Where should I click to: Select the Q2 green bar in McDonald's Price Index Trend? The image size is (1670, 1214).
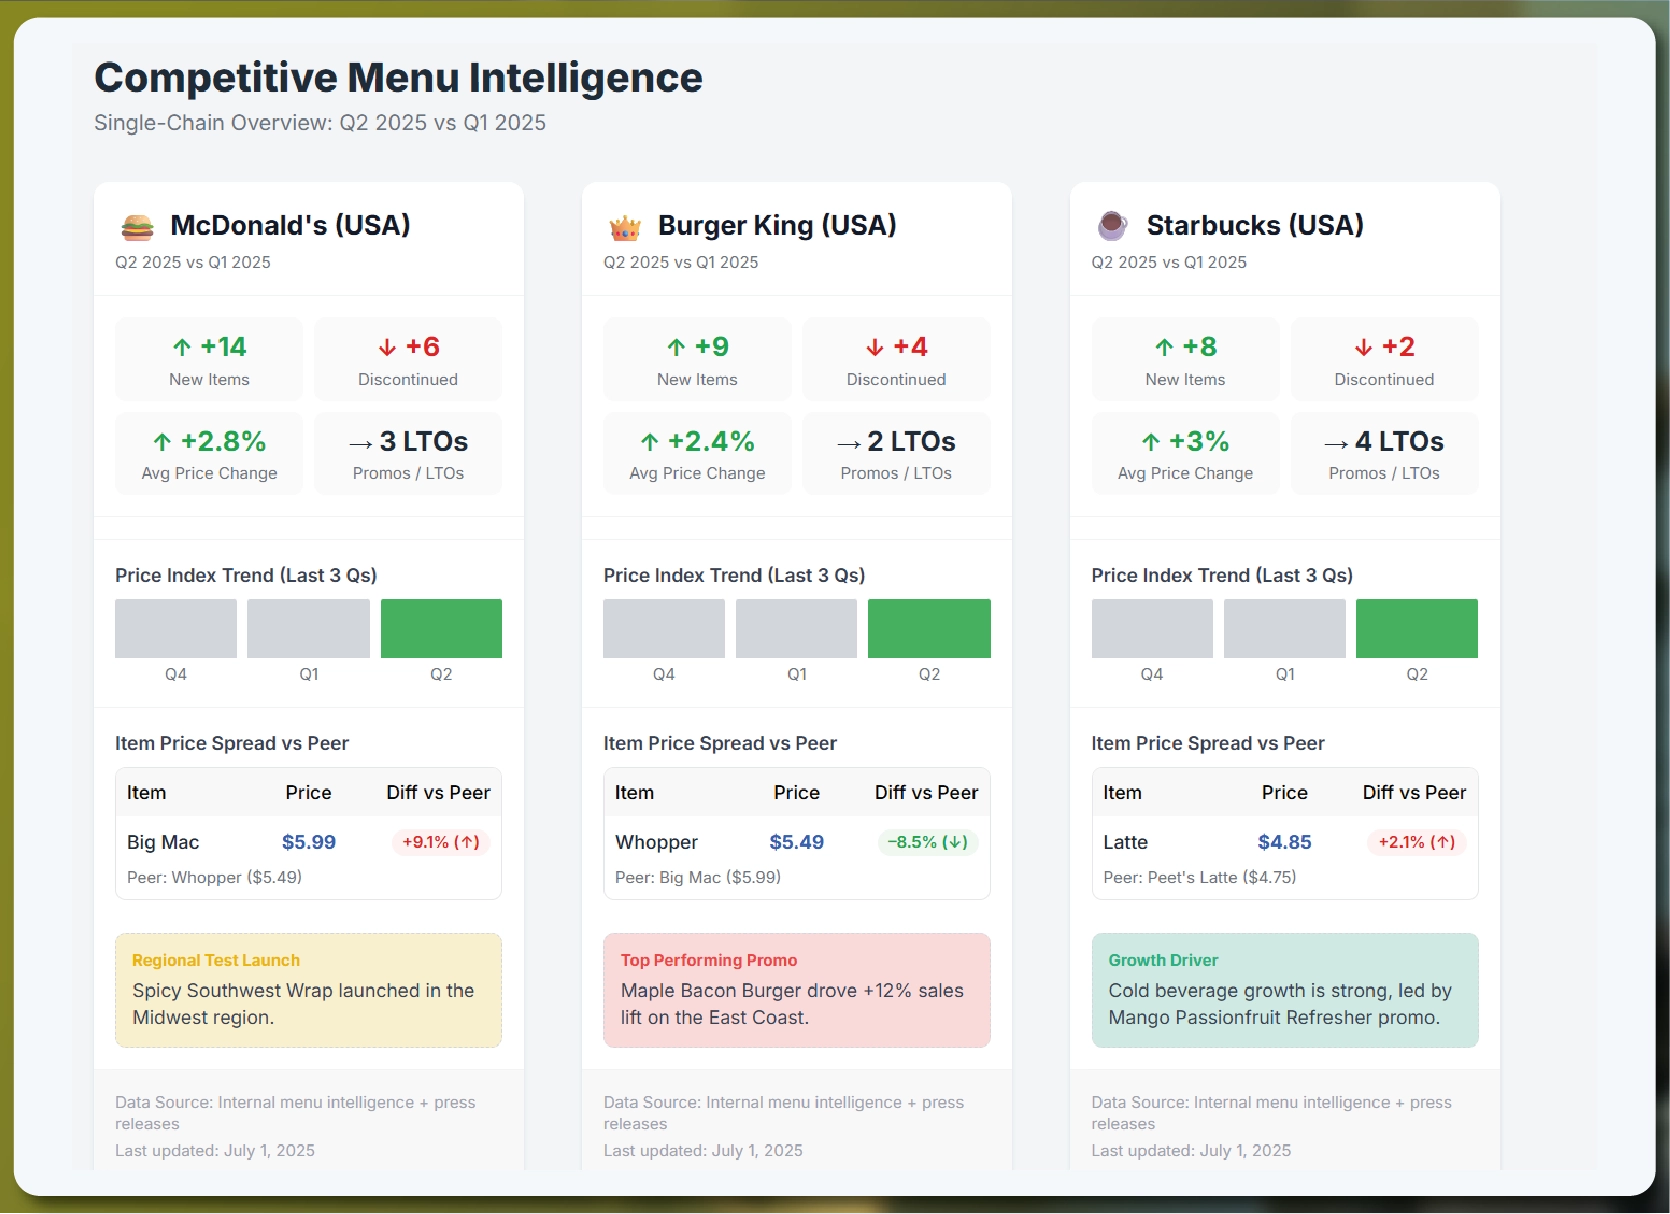coord(441,628)
